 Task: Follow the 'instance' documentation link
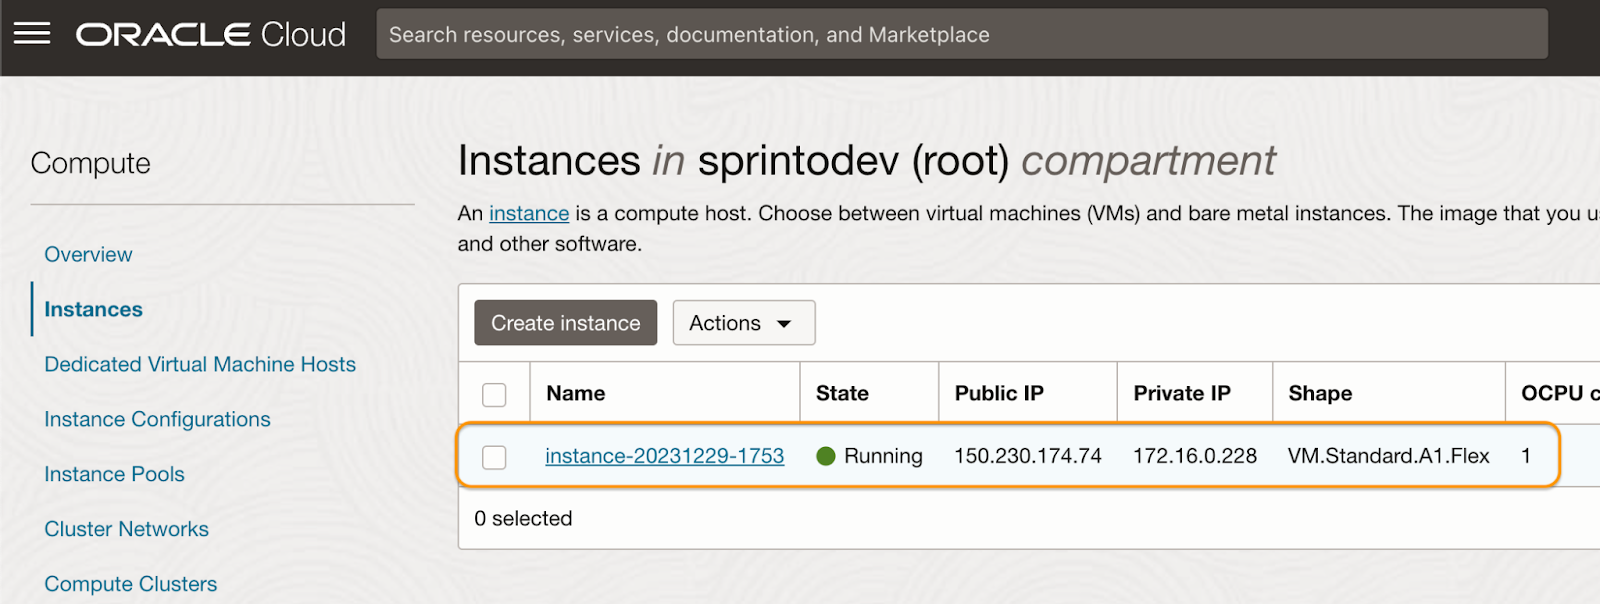(x=529, y=213)
